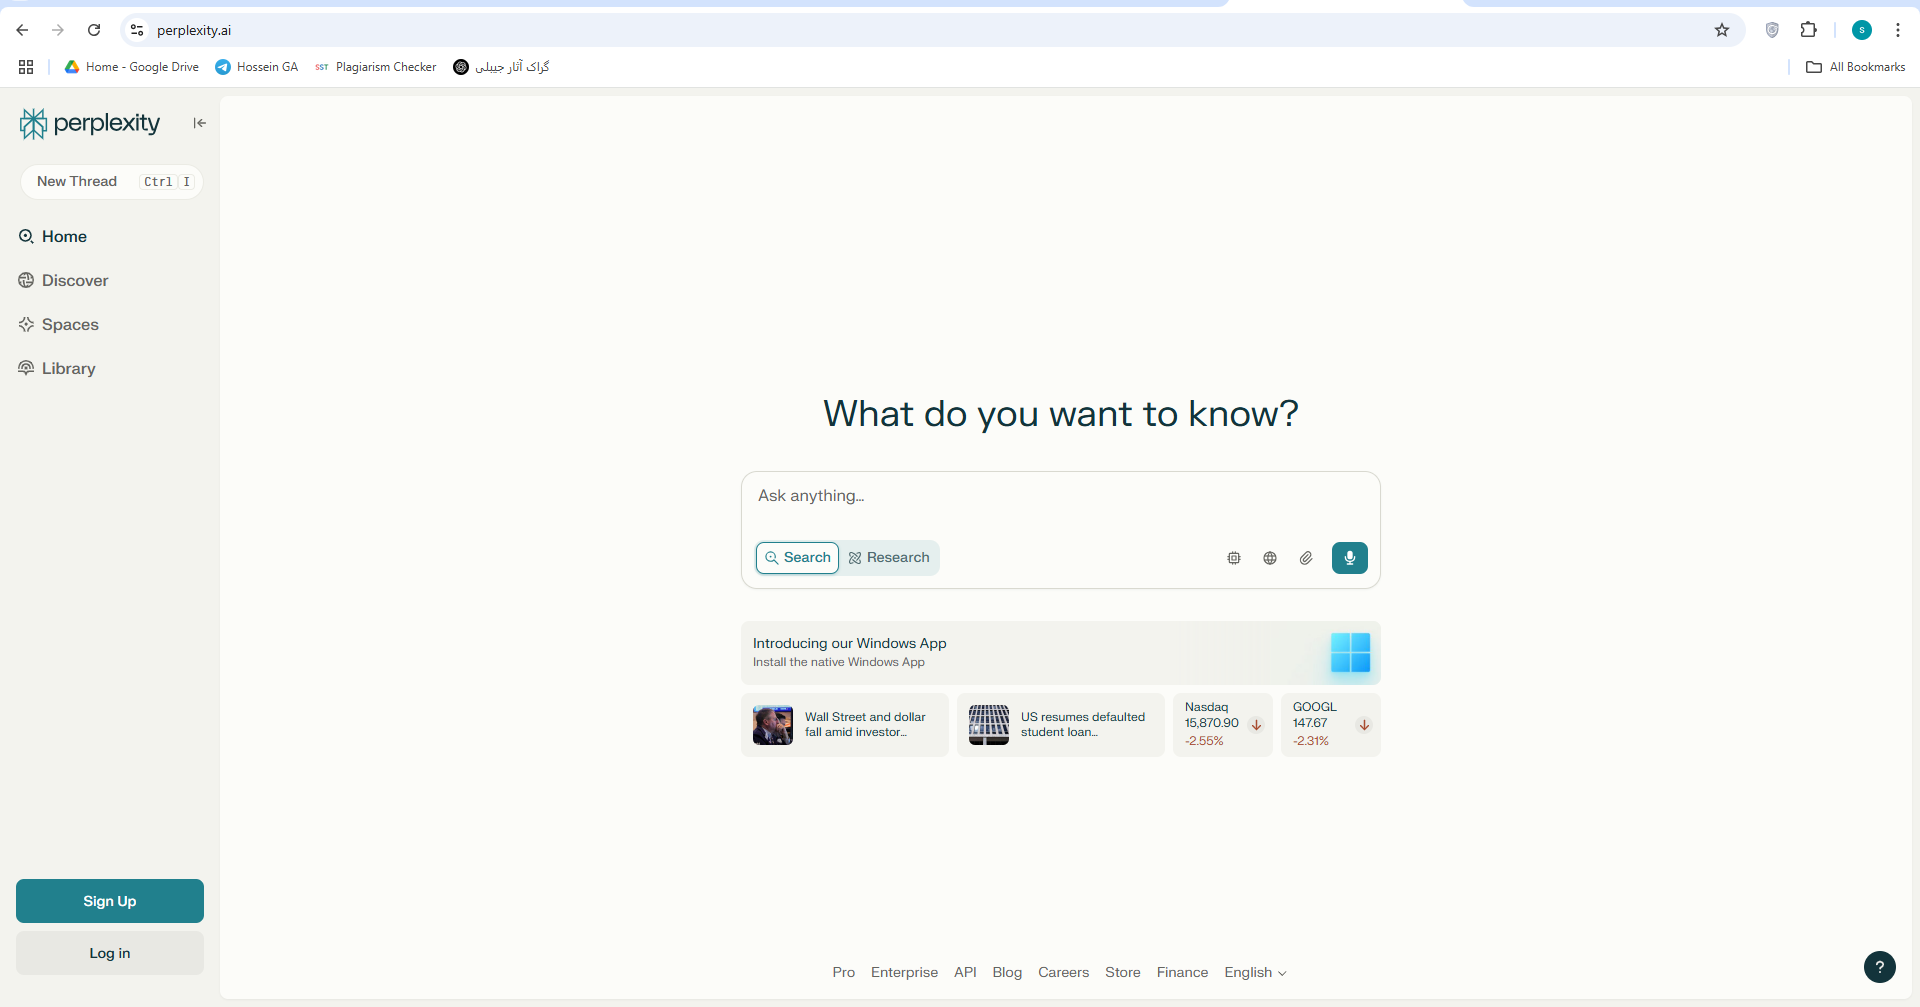
Task: Open US resumes defaulted student loan card
Action: point(1061,725)
